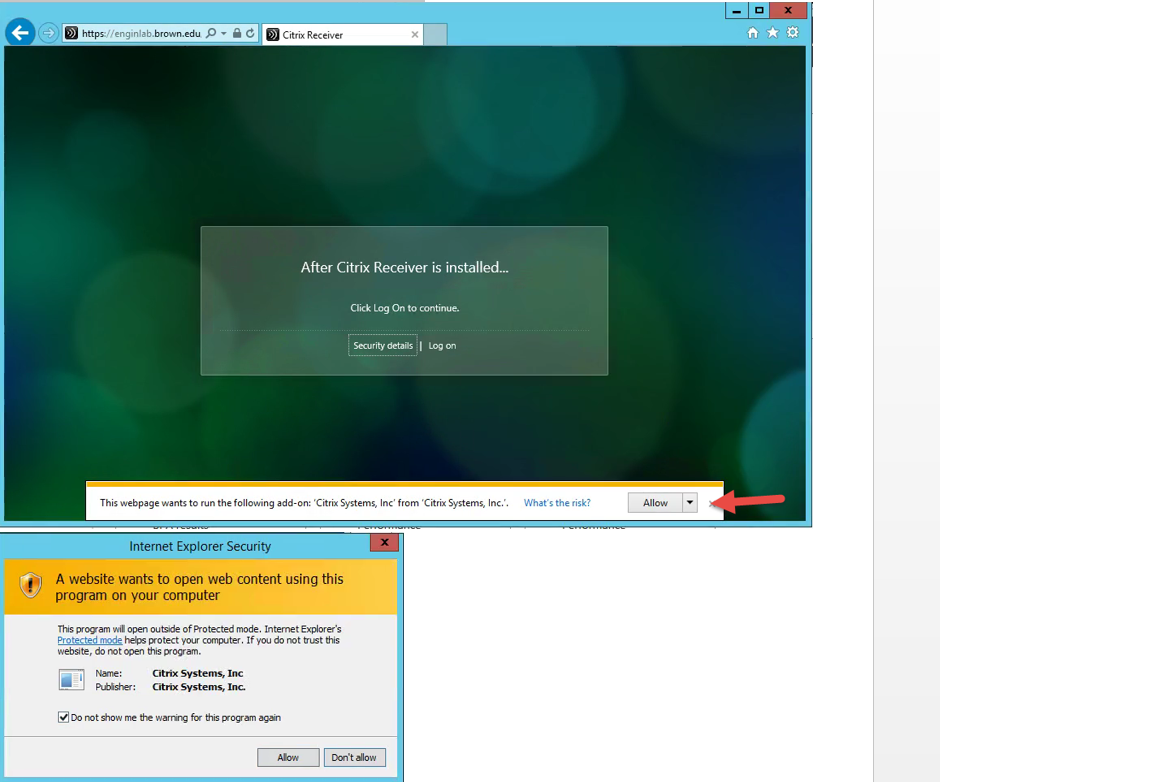The image size is (1152, 782).
Task: Click the Log on link
Action: point(442,345)
